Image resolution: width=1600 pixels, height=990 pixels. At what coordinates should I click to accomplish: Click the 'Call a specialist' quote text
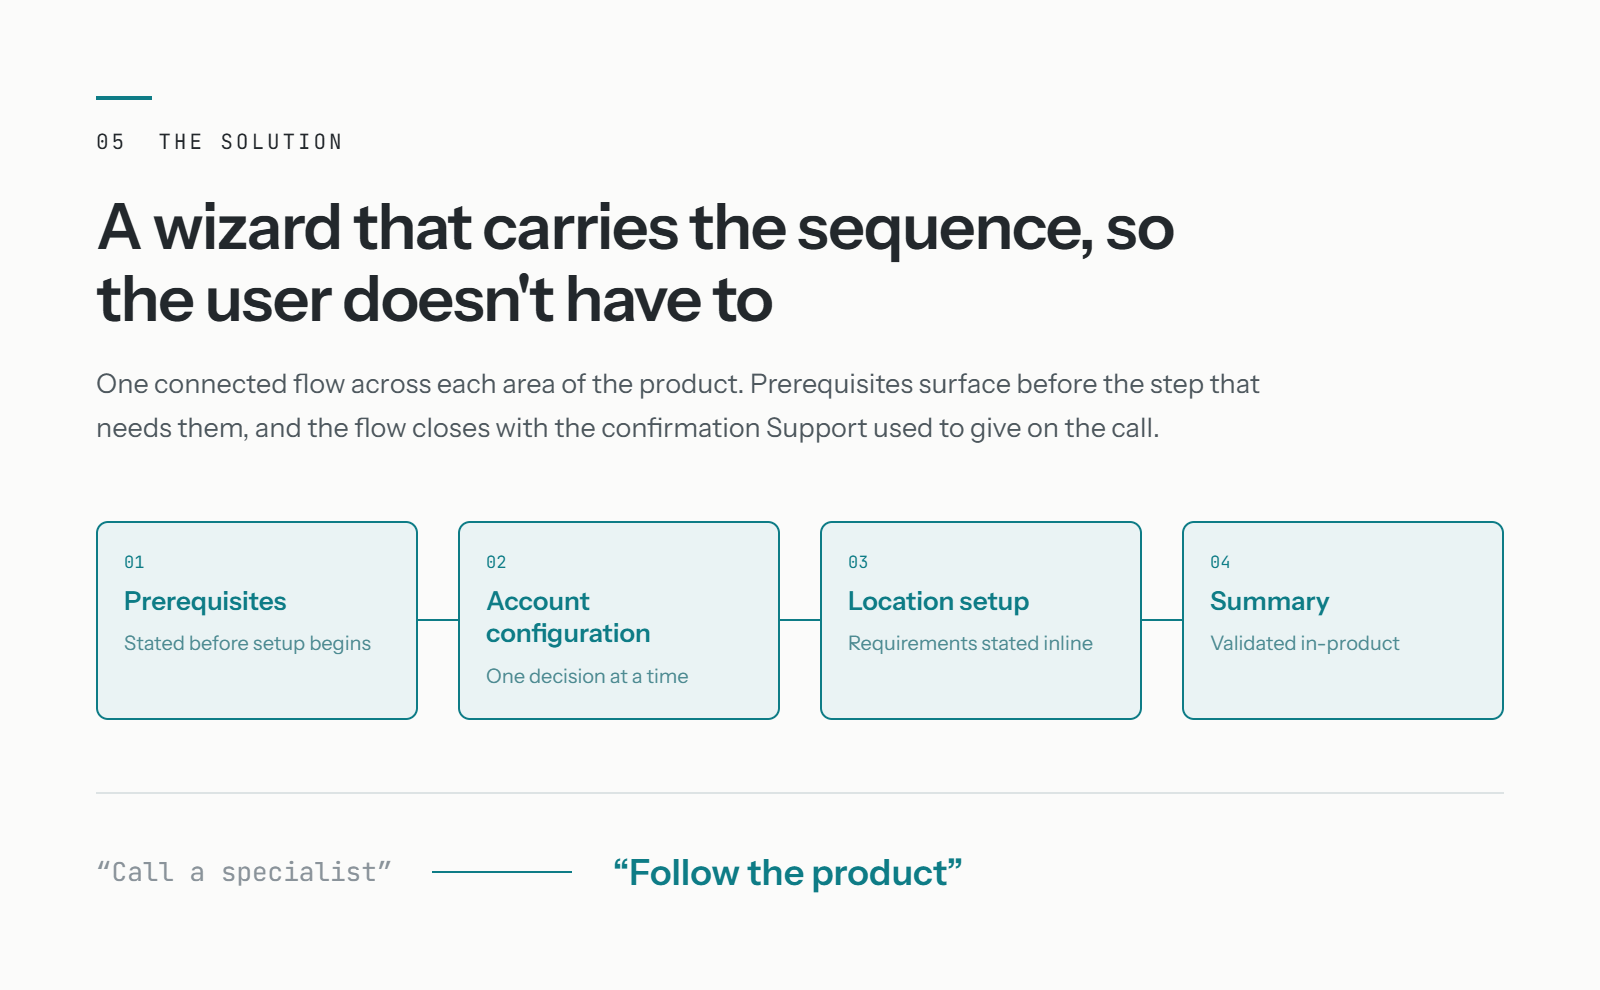click(244, 873)
